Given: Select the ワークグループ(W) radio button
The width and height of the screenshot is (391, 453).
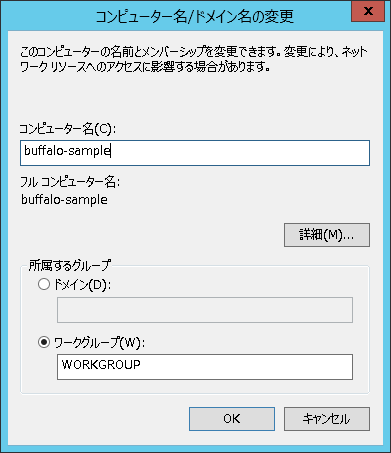Looking at the screenshot, I should [x=44, y=342].
